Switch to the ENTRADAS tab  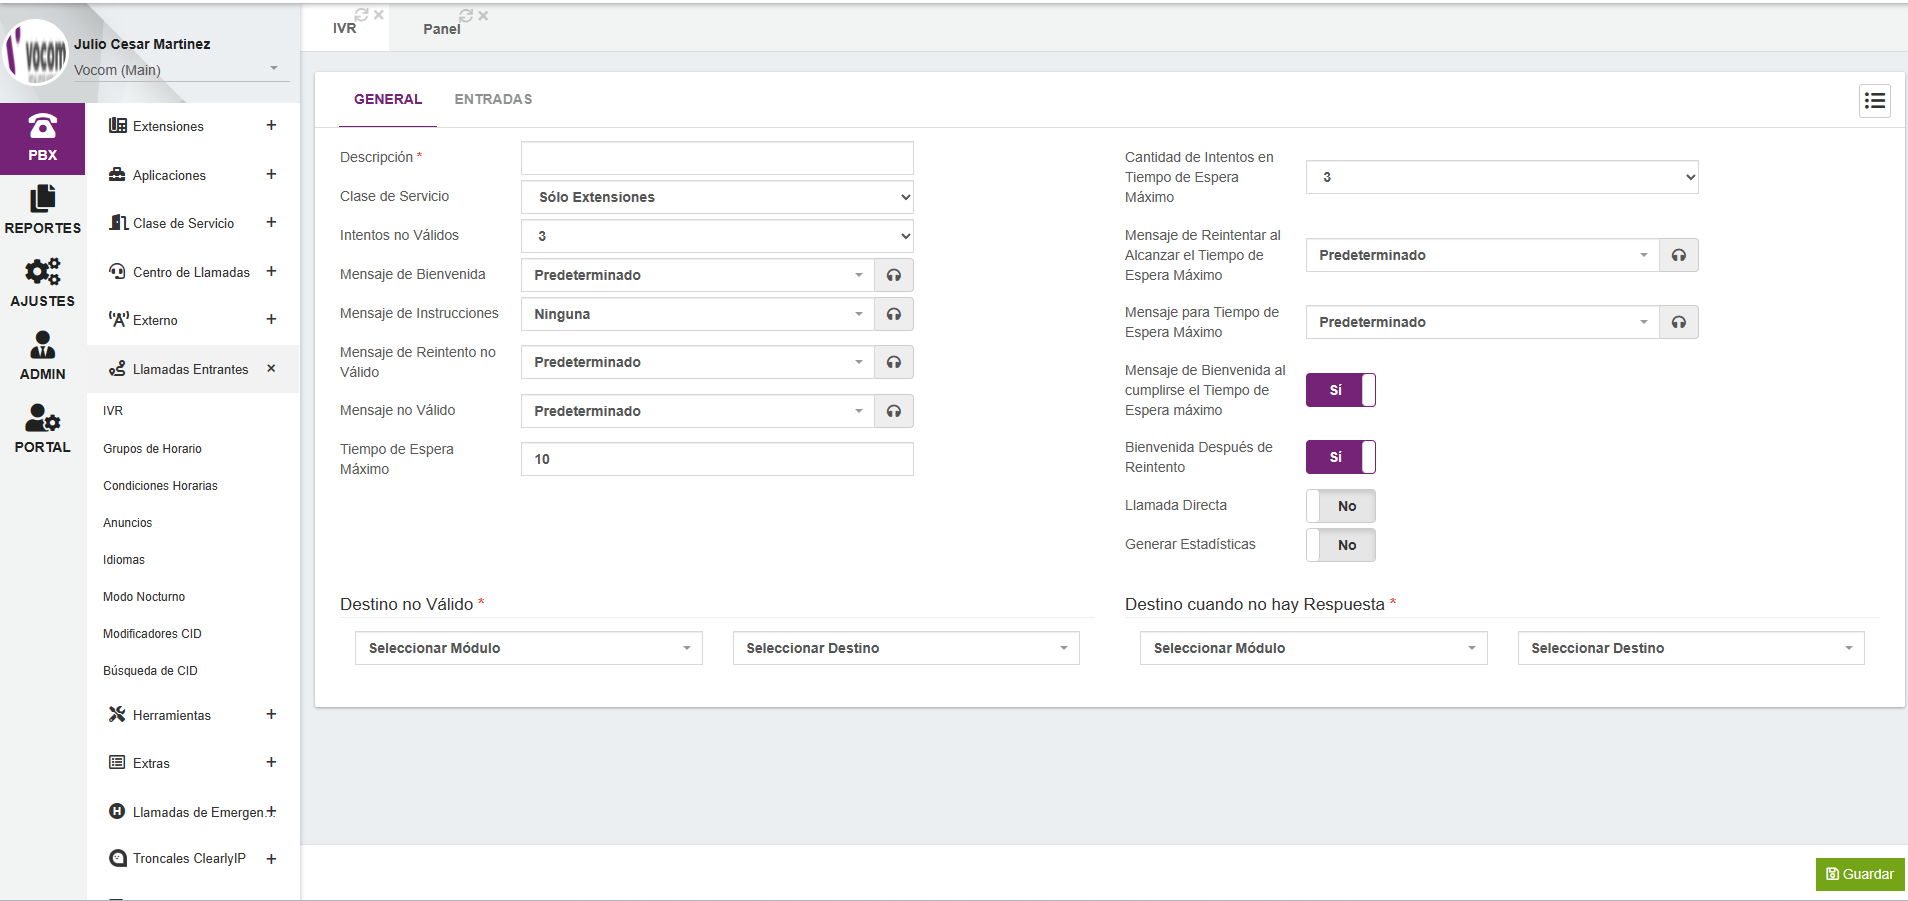pos(493,99)
